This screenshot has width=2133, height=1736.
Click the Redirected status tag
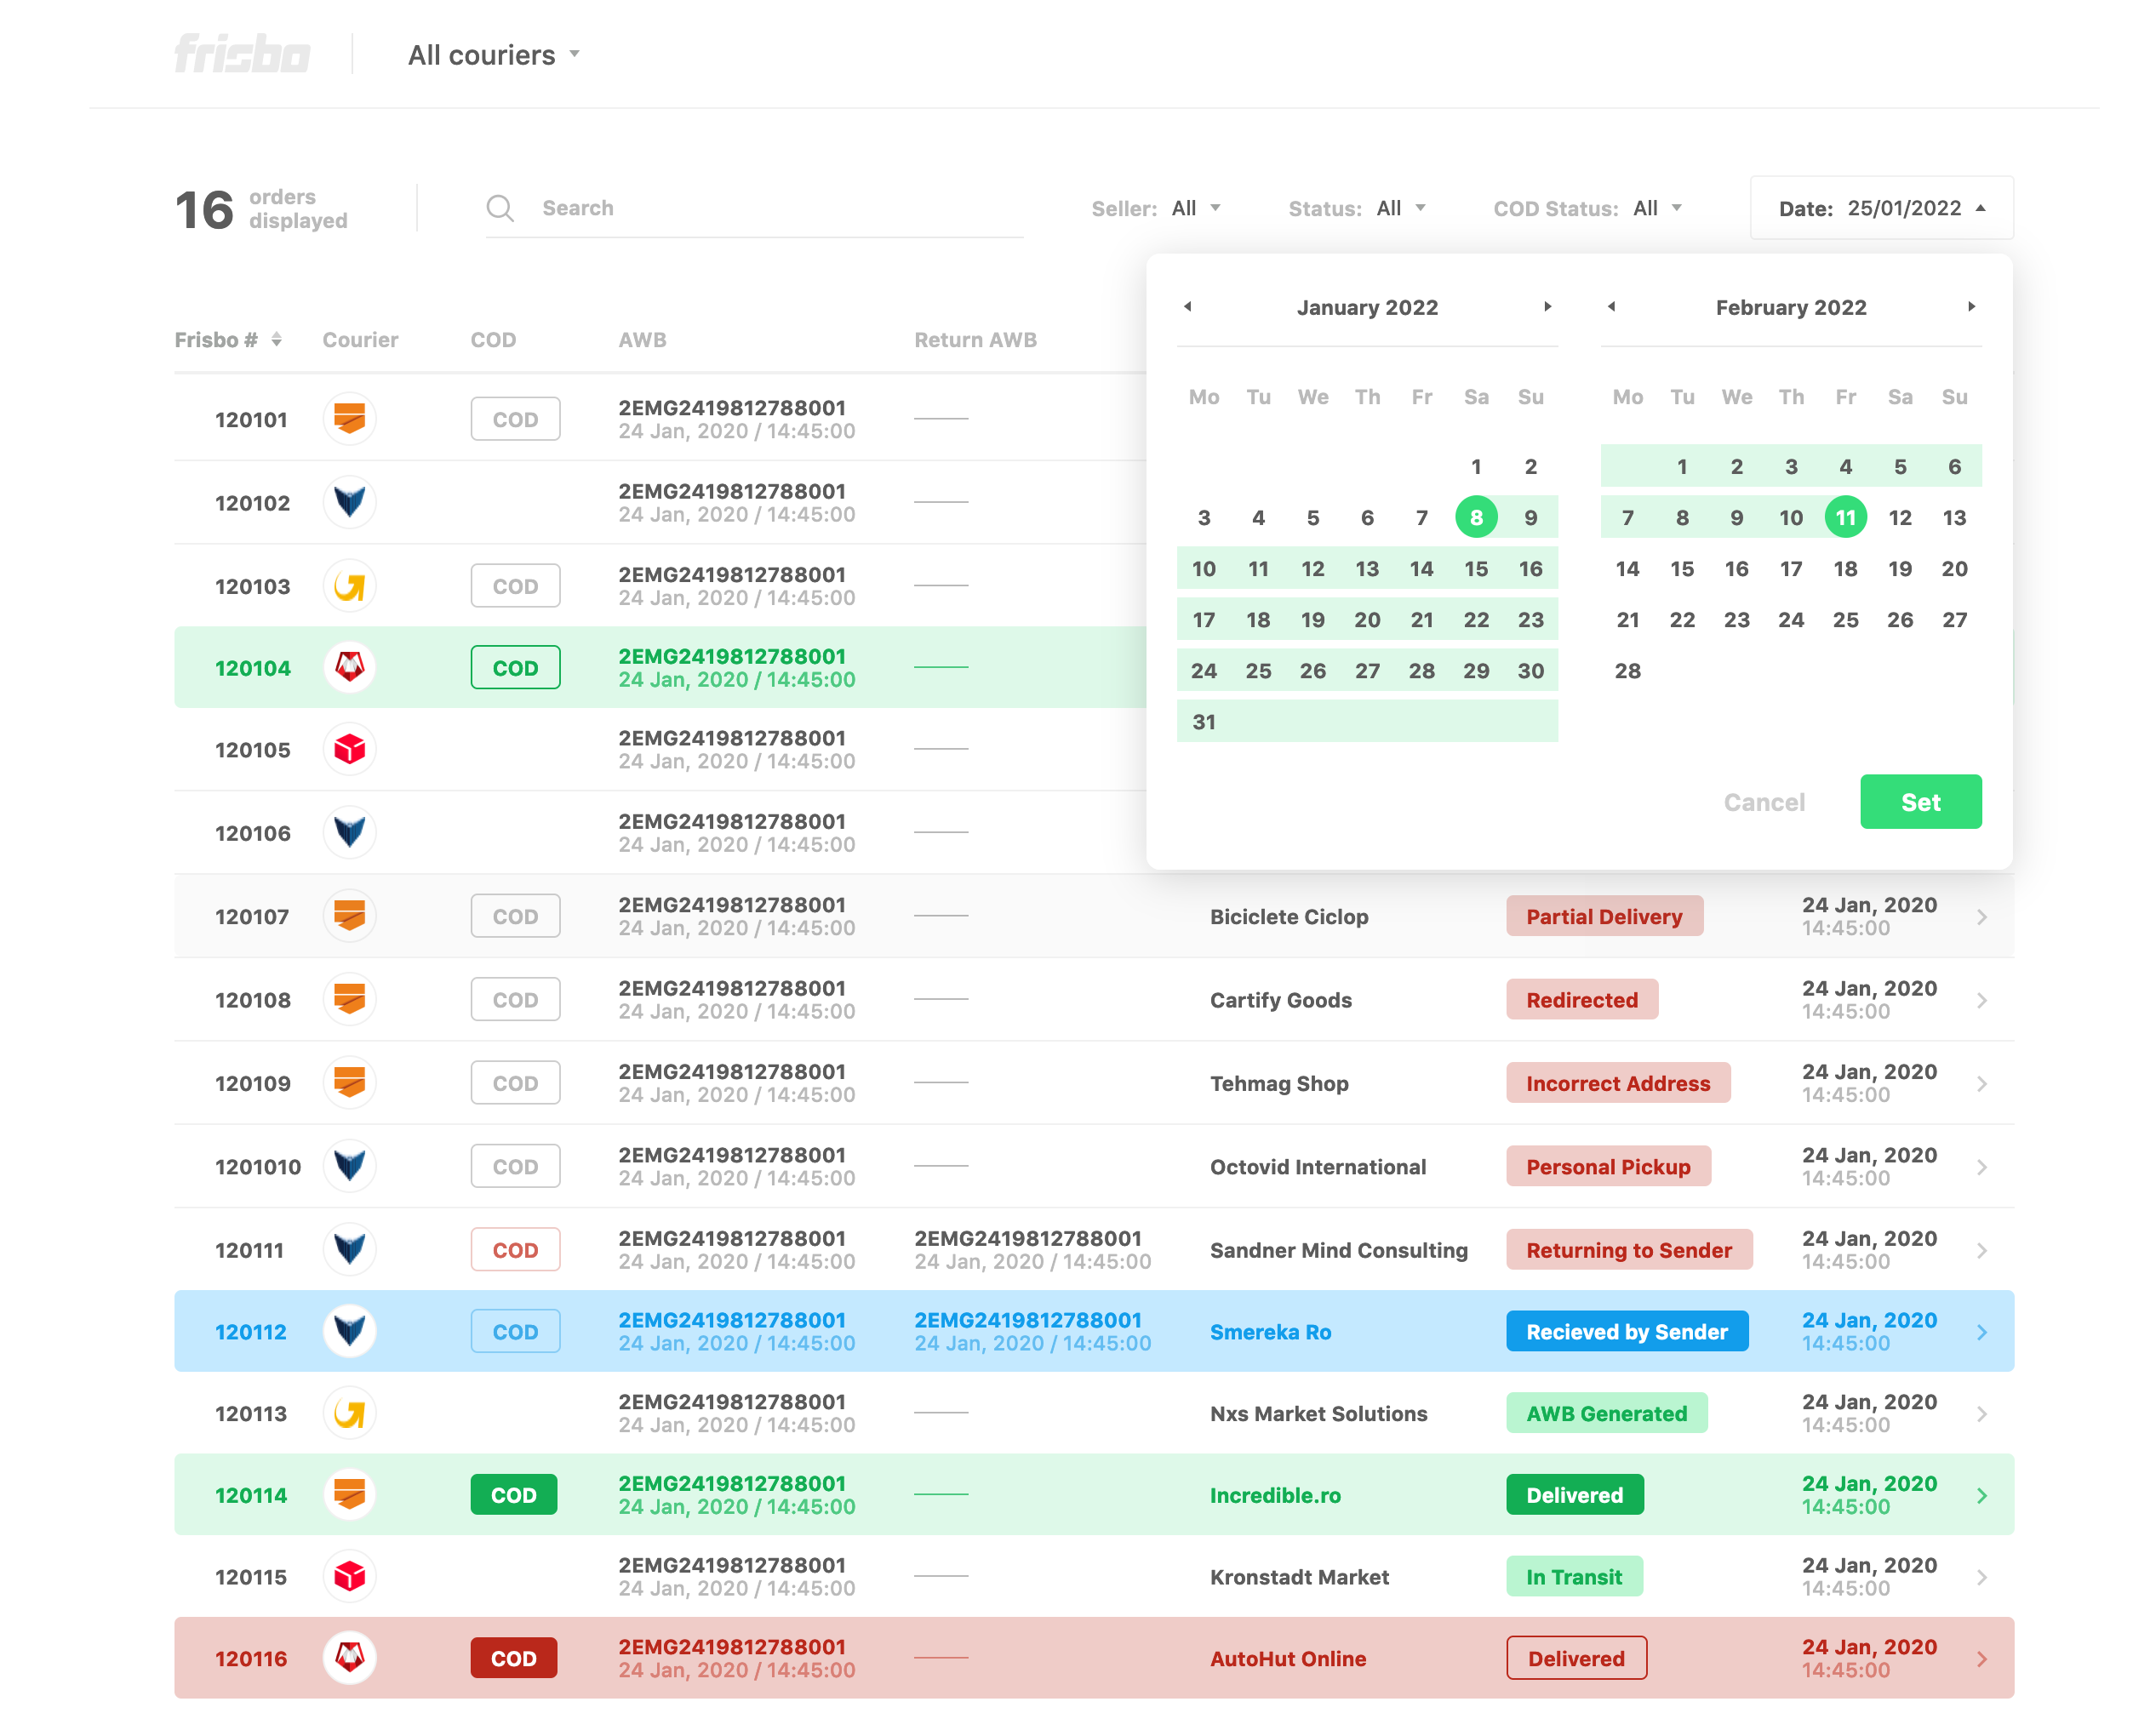click(x=1582, y=1000)
